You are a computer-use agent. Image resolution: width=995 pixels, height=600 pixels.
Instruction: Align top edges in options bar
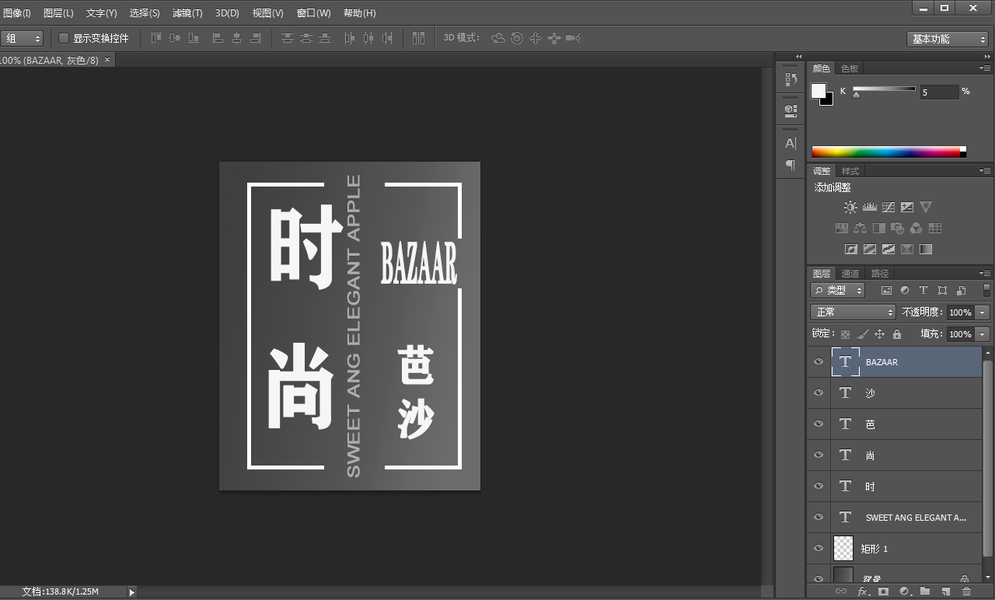(x=156, y=38)
